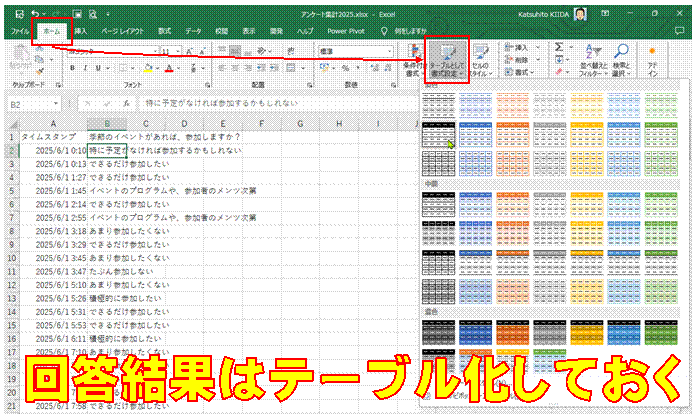The height and width of the screenshot is (414, 698).
Task: Click the Merge and Center icon
Action: click(x=291, y=68)
